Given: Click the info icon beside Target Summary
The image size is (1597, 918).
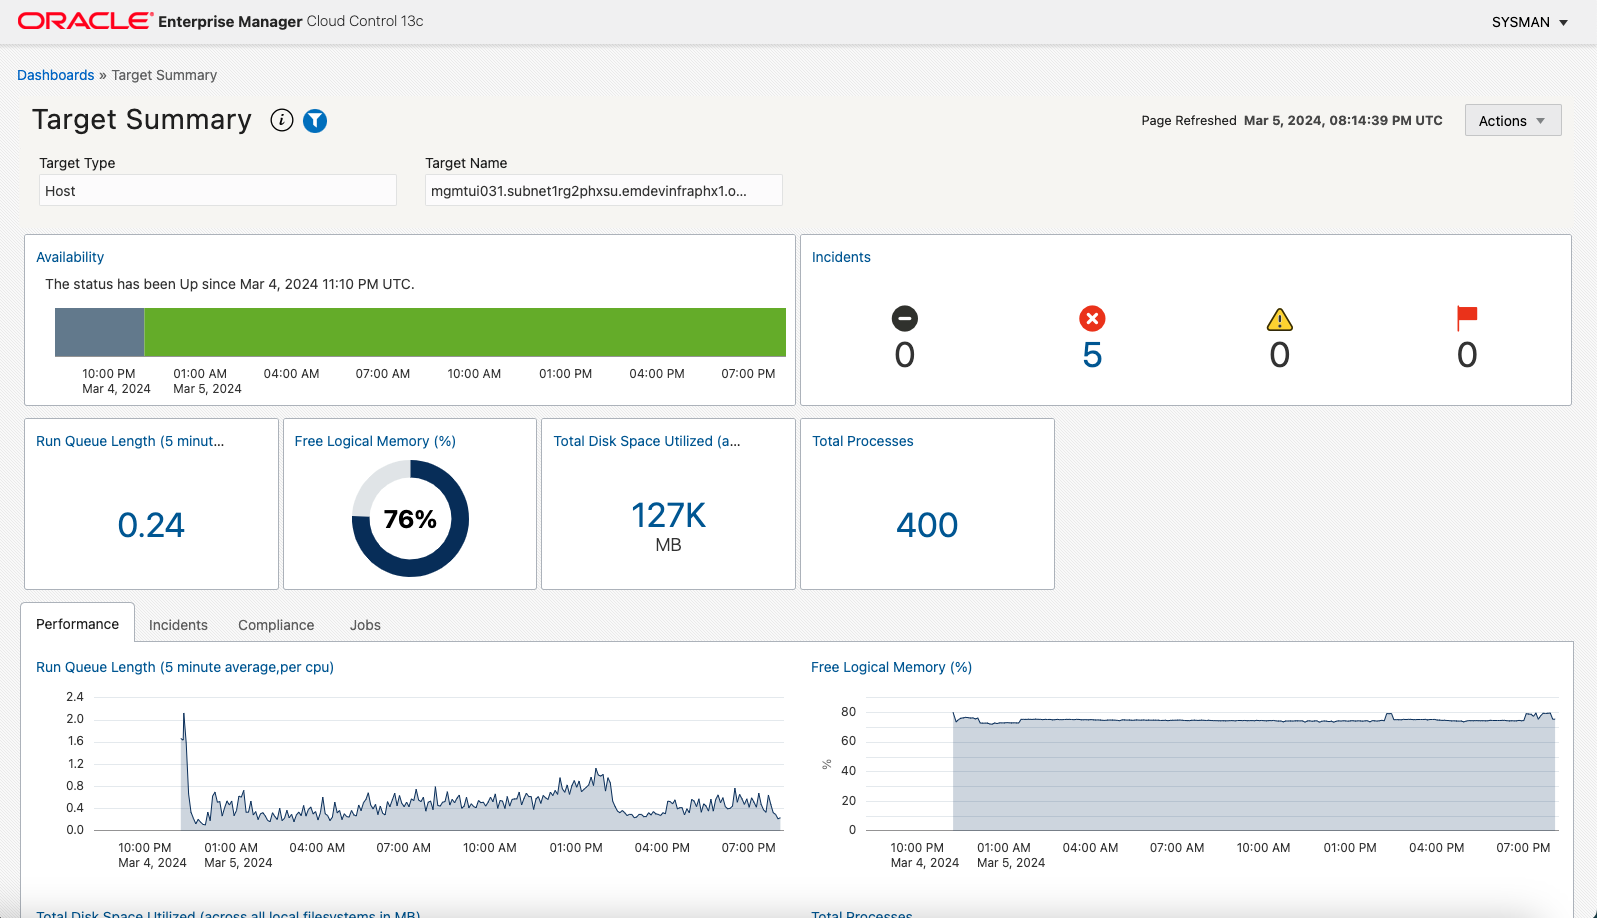Looking at the screenshot, I should pyautogui.click(x=282, y=121).
